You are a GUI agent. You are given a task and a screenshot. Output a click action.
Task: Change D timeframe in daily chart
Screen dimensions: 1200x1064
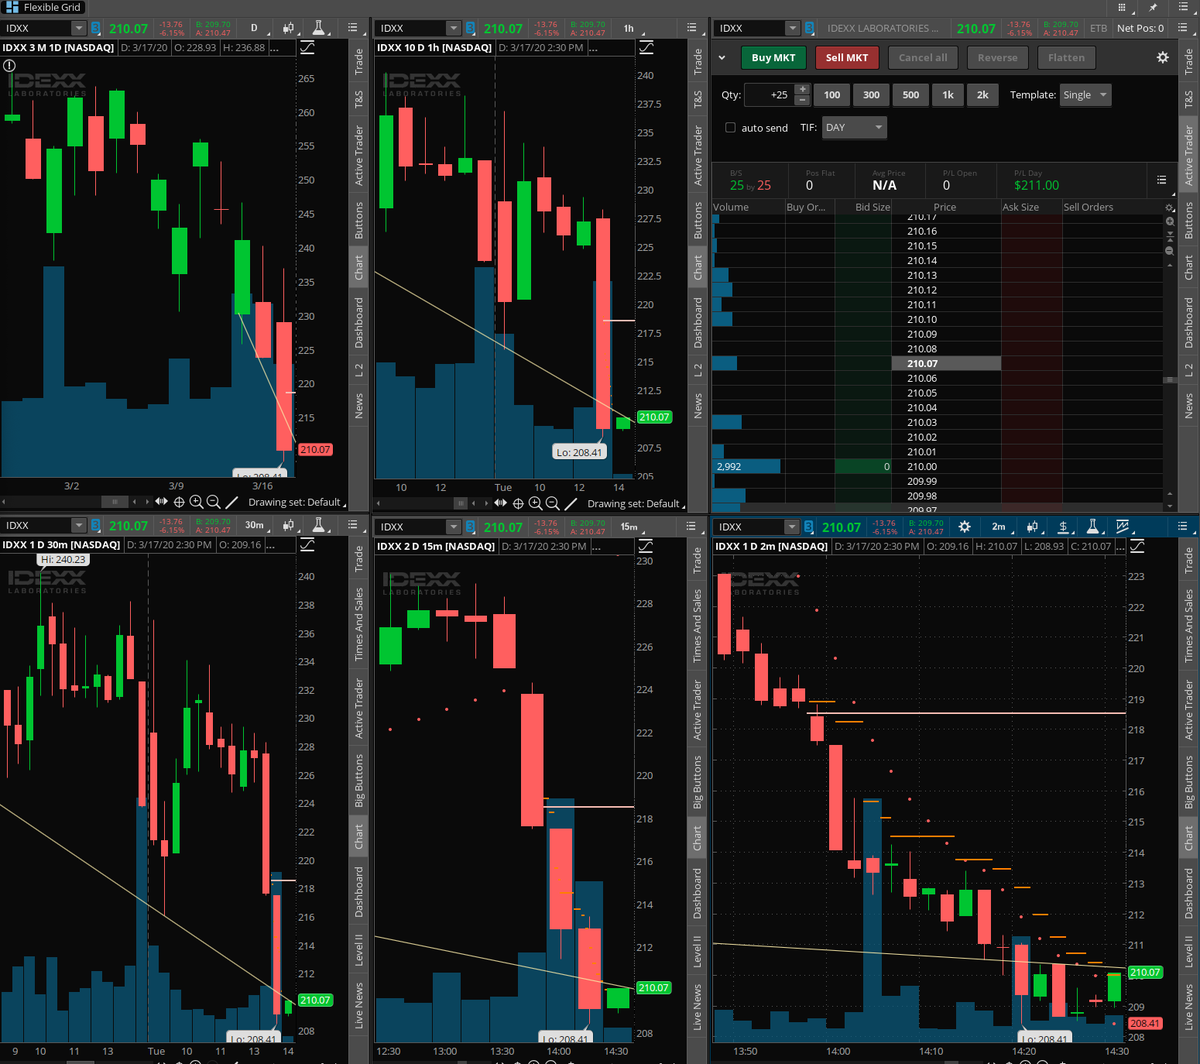(x=254, y=28)
